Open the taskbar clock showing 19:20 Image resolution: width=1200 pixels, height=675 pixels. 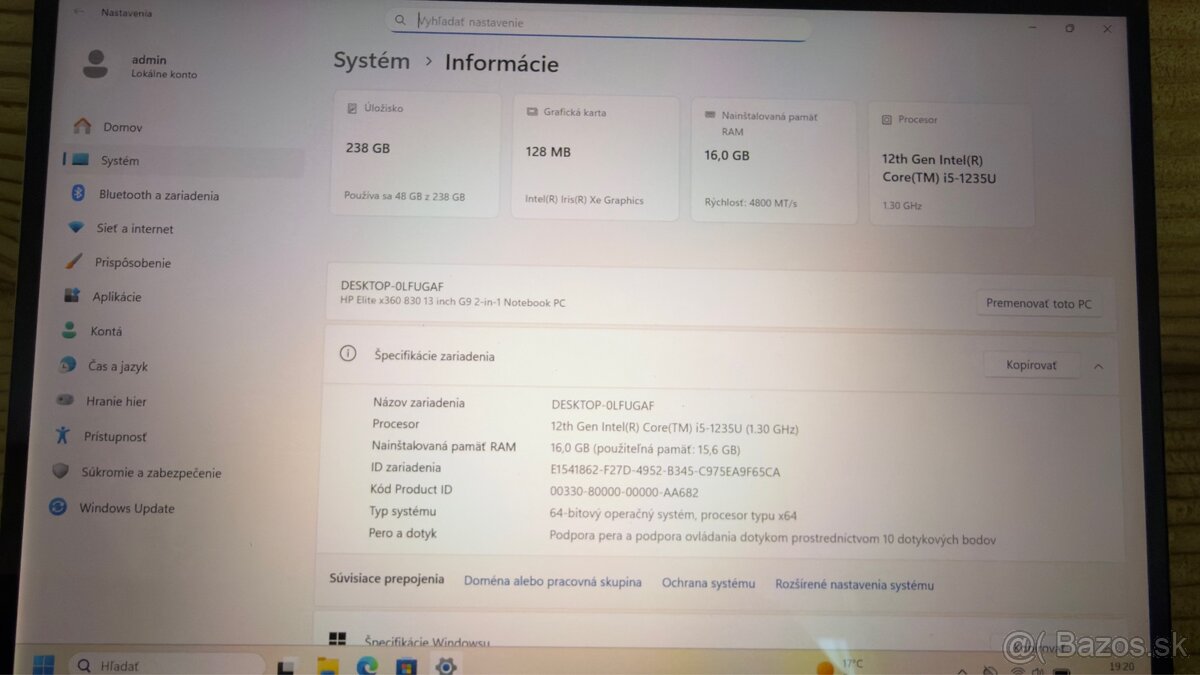pyautogui.click(x=1122, y=666)
